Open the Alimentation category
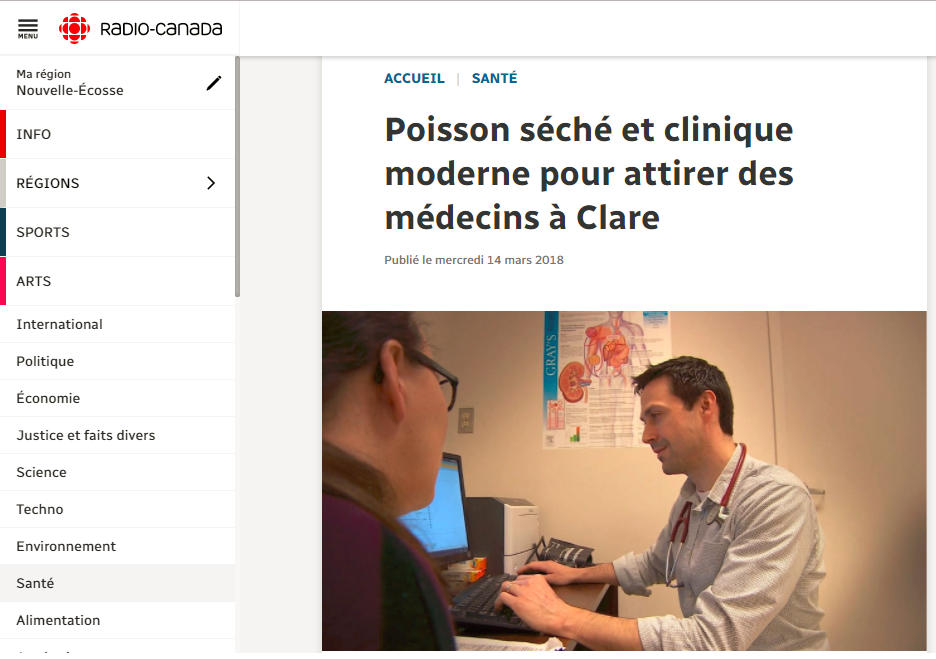The image size is (936, 659). pyautogui.click(x=118, y=620)
